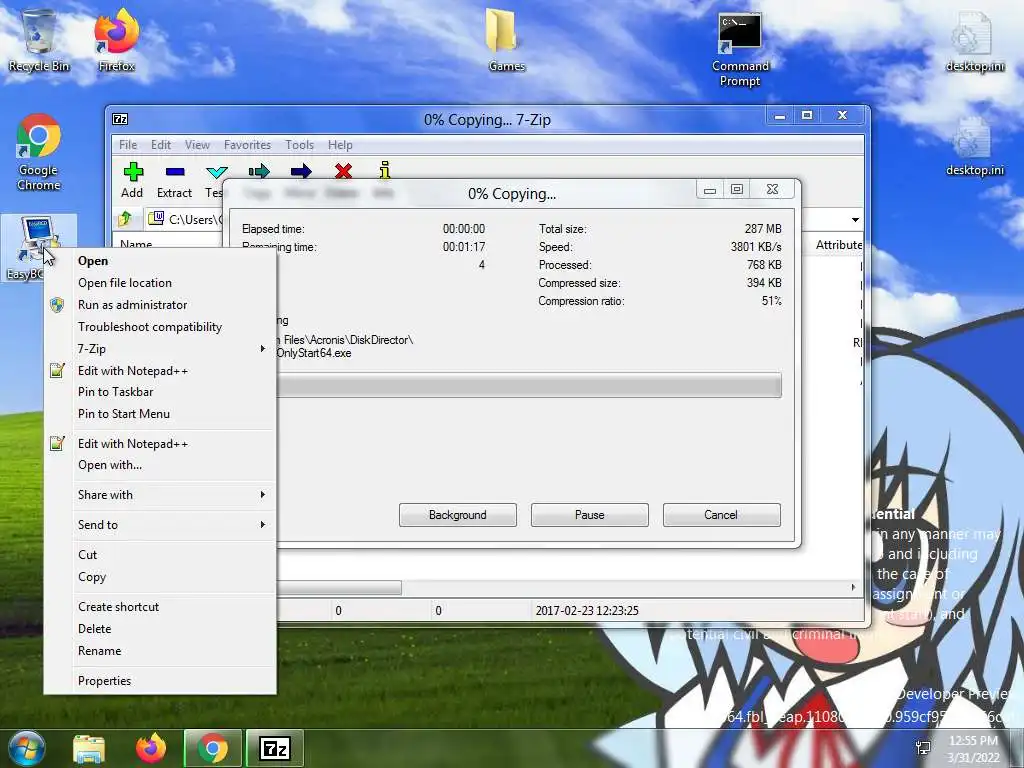Screen dimensions: 1024x768
Task: Choose Delete in the context menu
Action: (160, 629)
